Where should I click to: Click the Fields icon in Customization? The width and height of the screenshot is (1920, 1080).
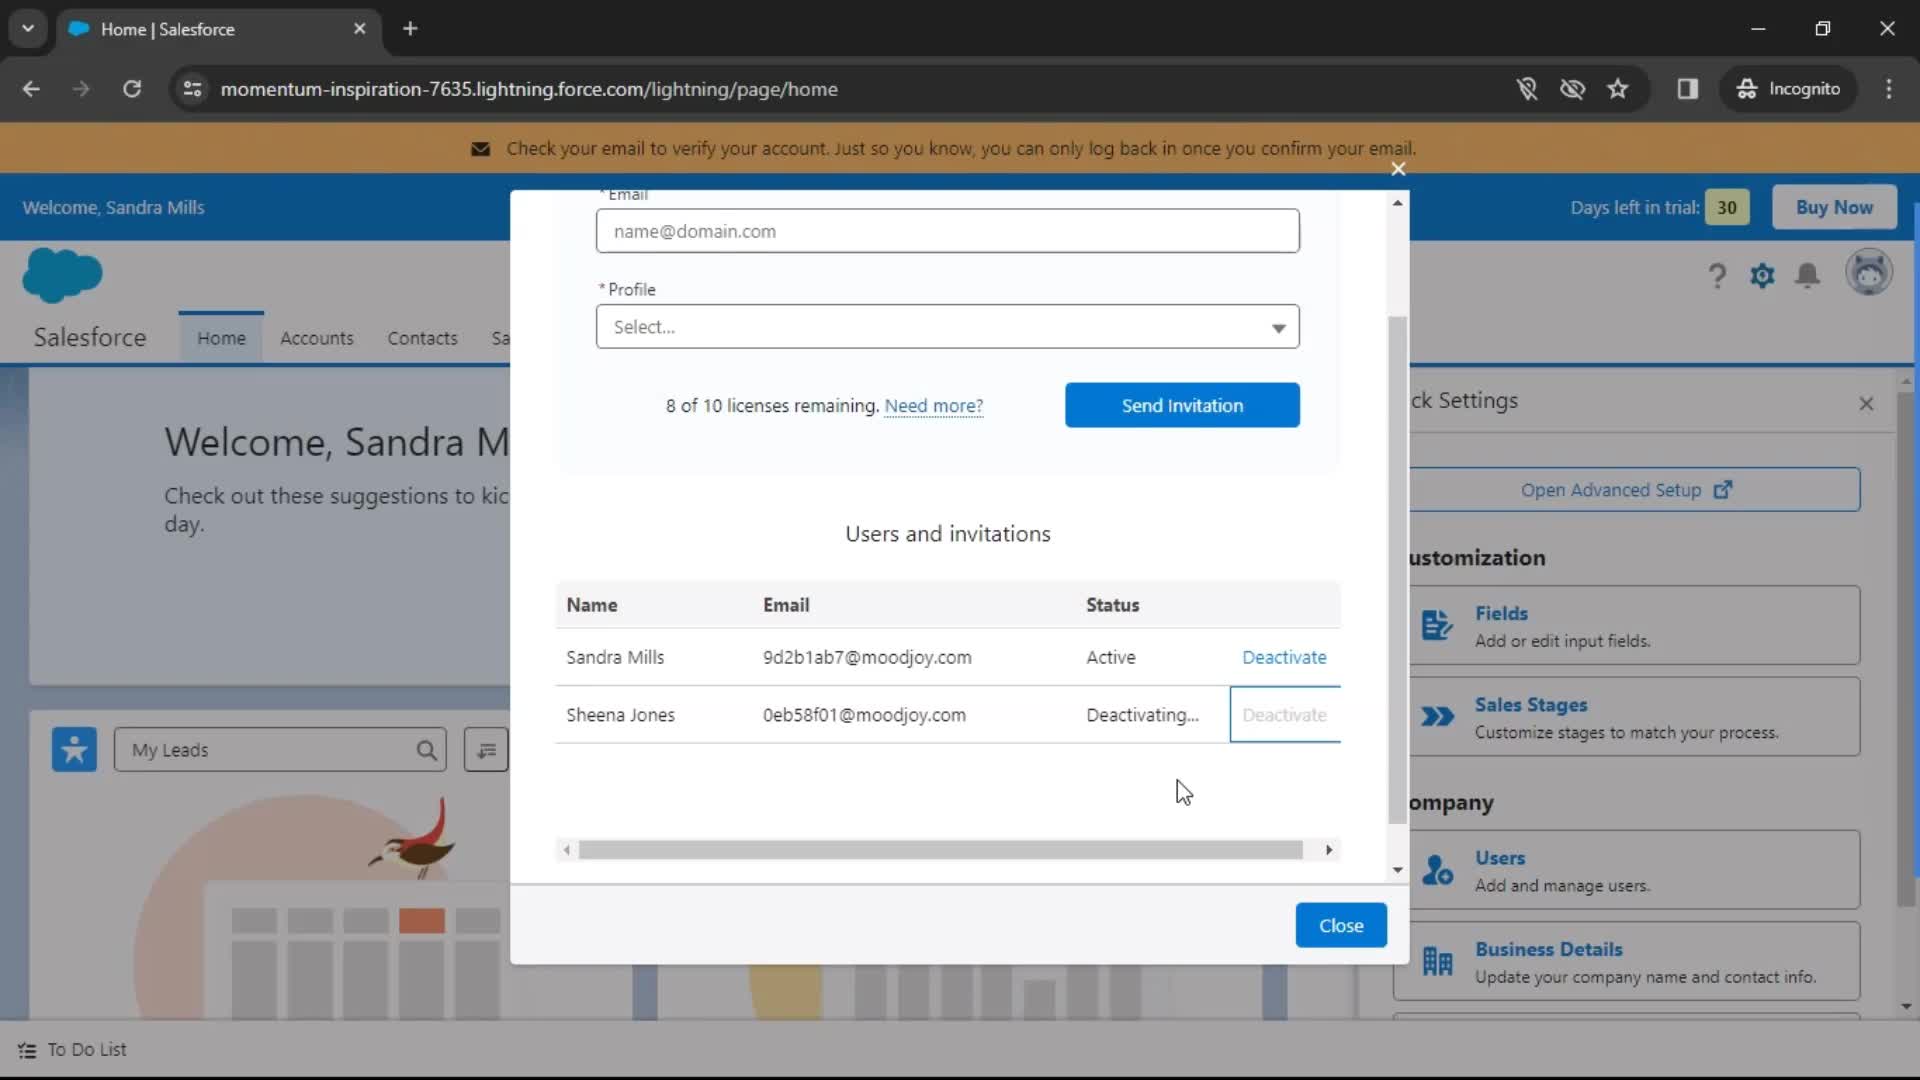pos(1437,625)
